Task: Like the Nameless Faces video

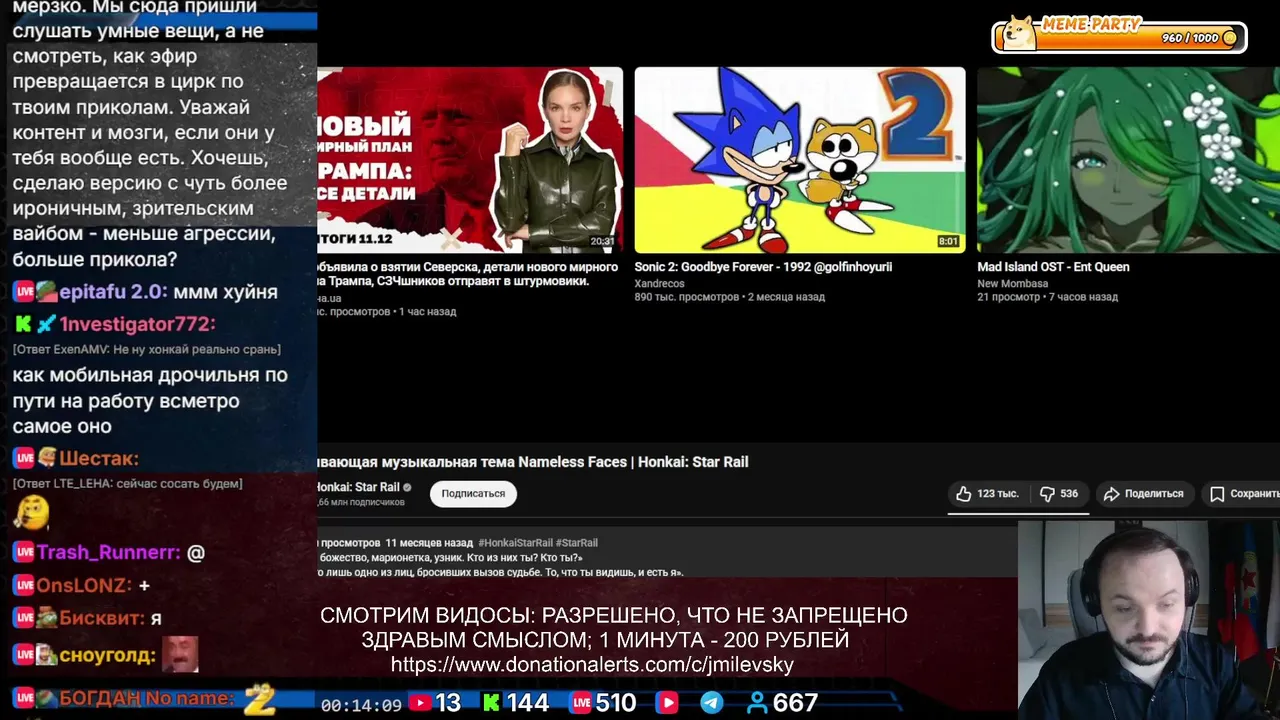Action: click(x=987, y=494)
